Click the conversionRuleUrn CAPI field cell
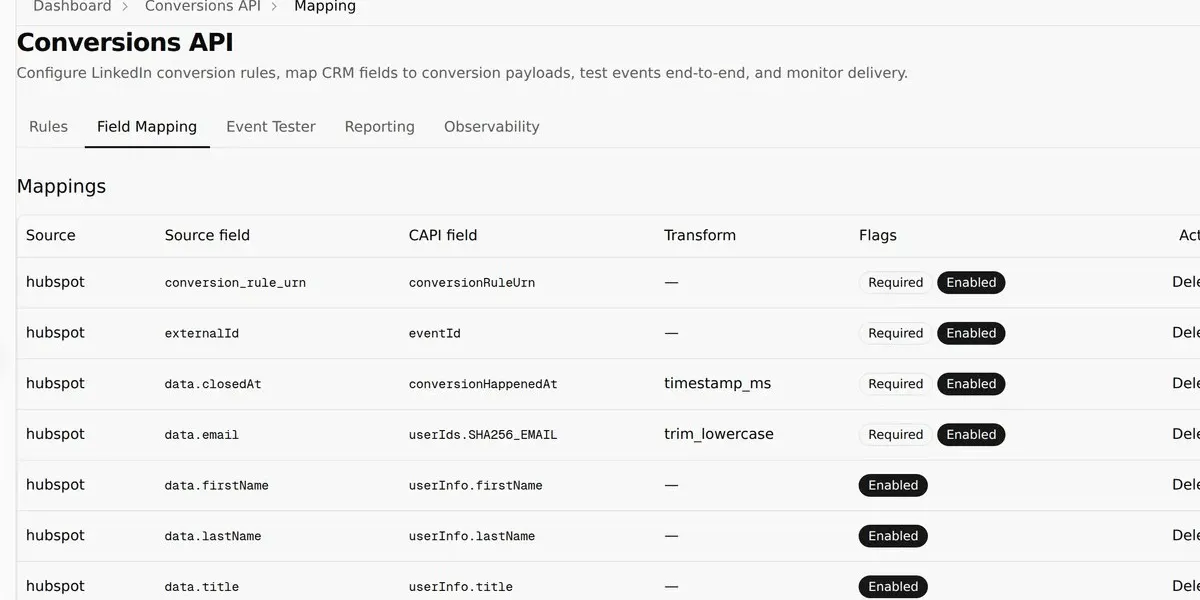 472,283
